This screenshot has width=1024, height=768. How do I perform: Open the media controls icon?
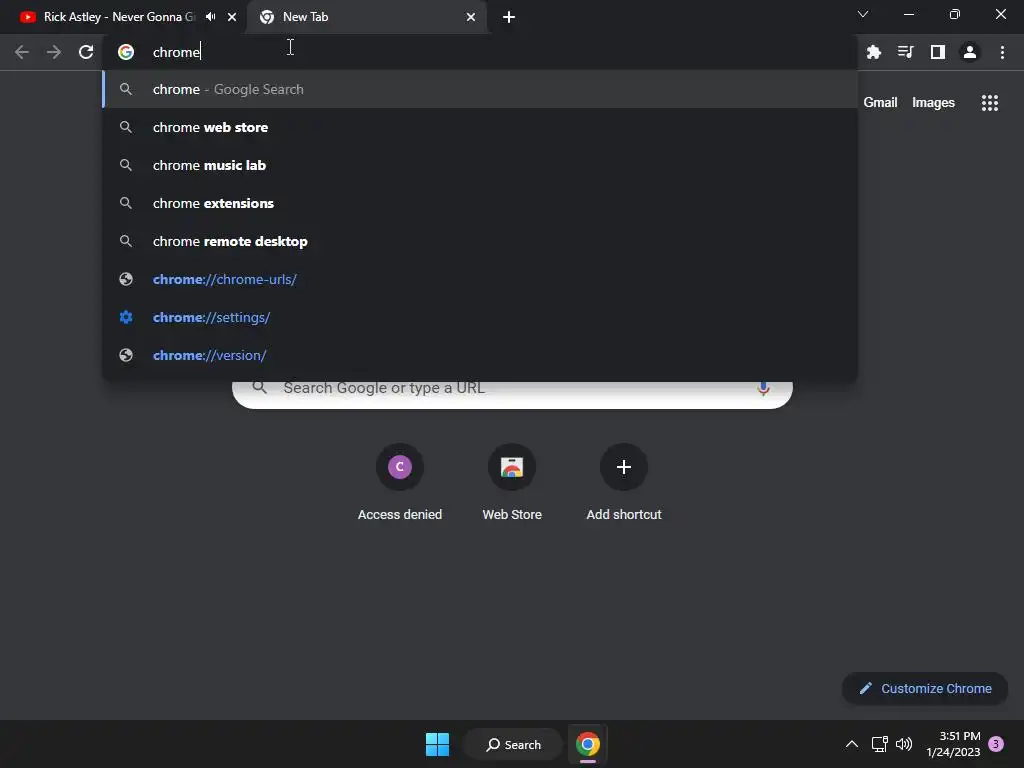[906, 52]
